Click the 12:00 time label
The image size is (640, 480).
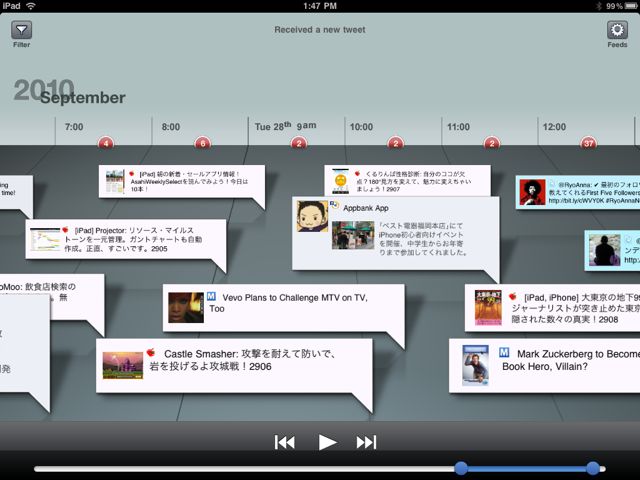[554, 127]
